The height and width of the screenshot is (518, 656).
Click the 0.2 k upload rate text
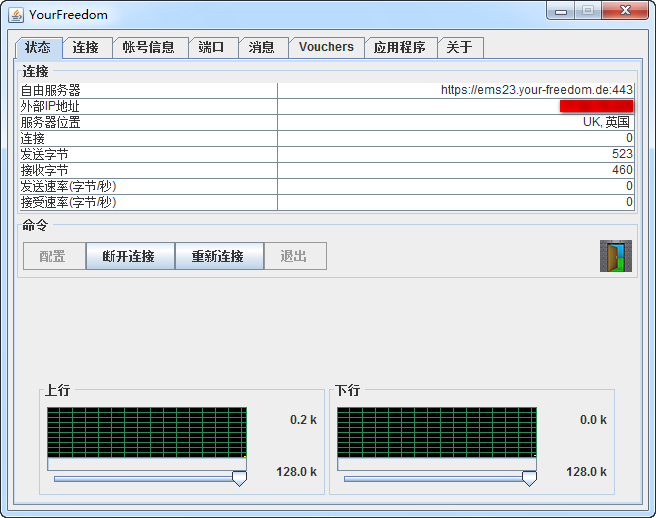coord(303,420)
